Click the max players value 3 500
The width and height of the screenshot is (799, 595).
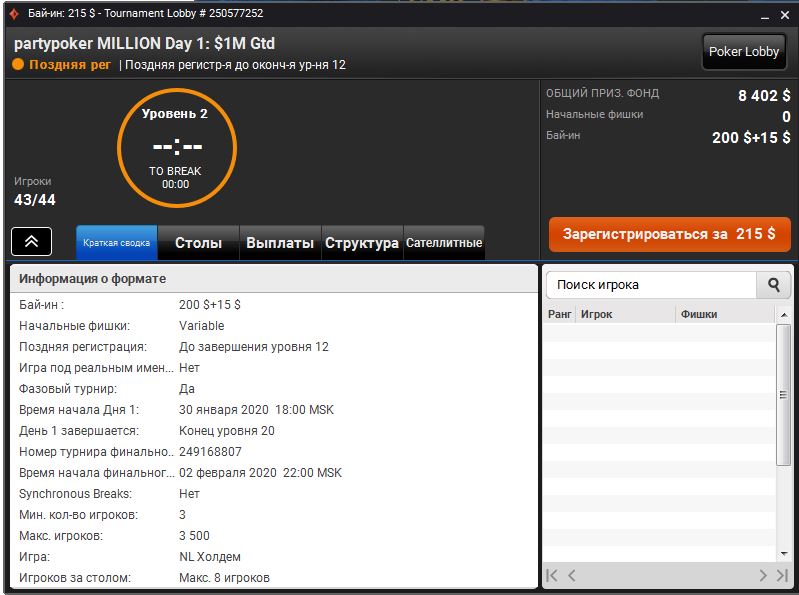click(x=194, y=536)
